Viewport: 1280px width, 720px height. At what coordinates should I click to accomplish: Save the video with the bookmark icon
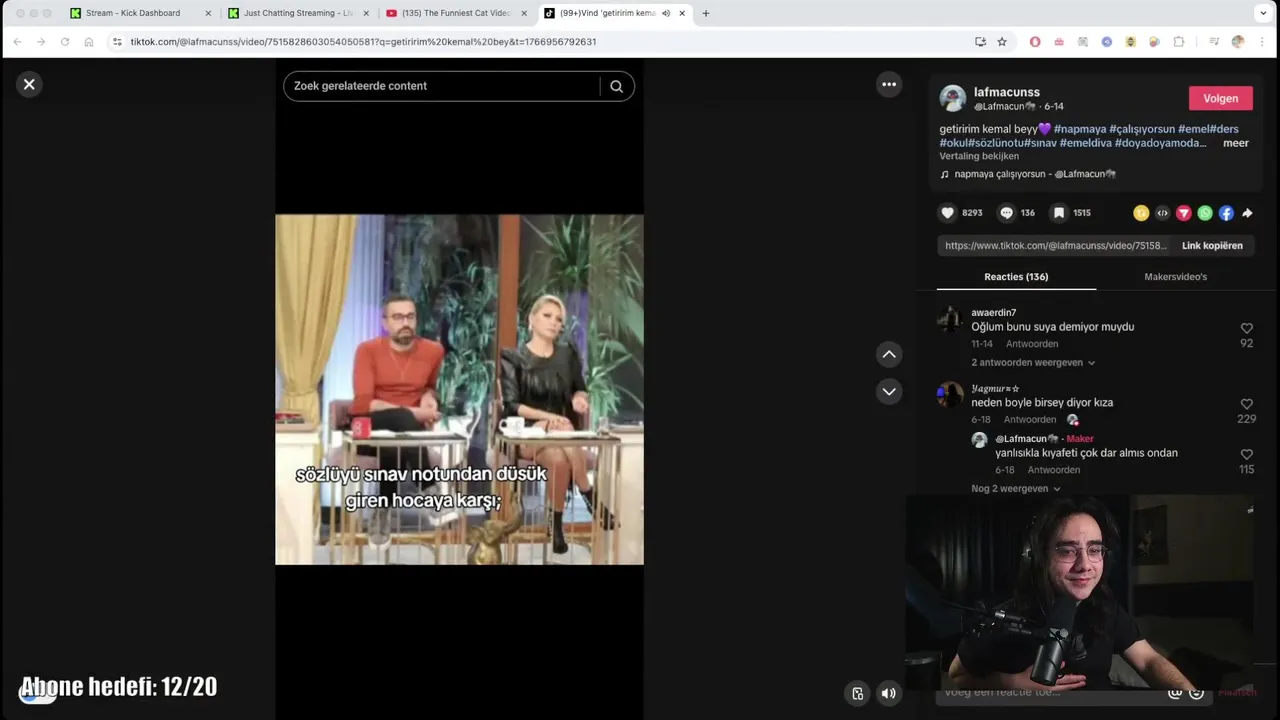[1059, 213]
